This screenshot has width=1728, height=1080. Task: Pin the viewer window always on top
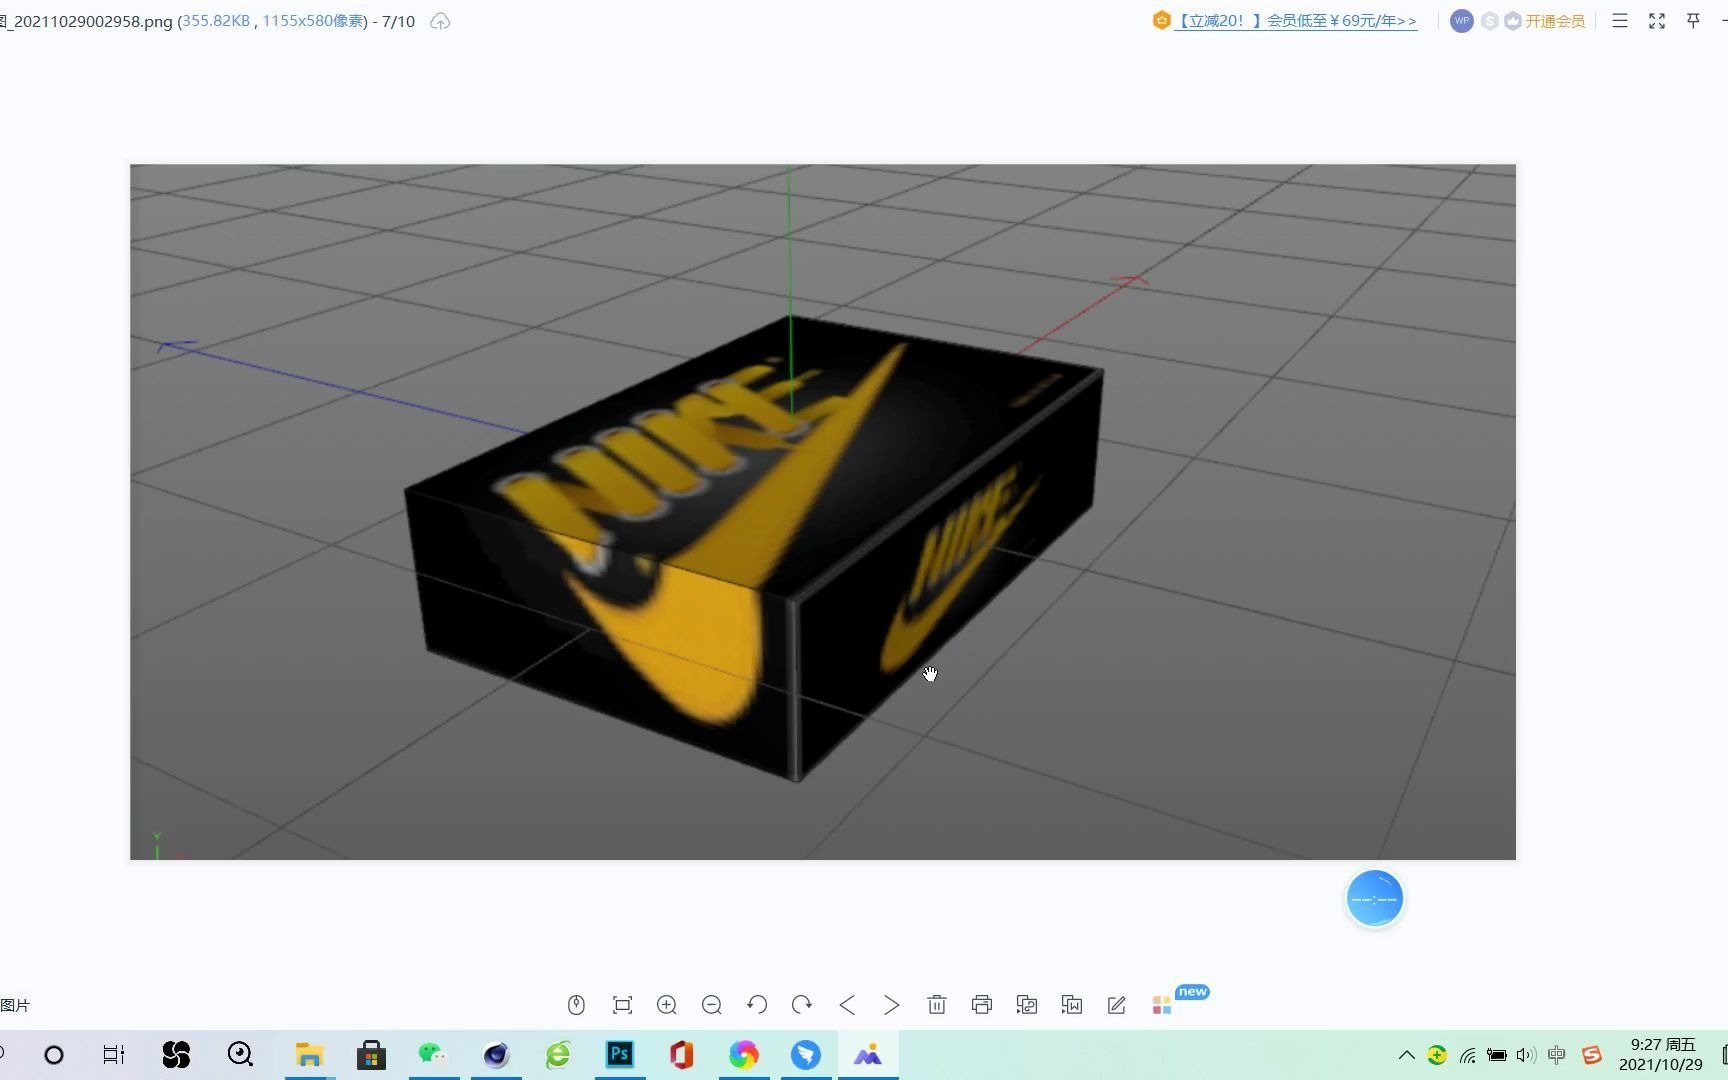1693,20
